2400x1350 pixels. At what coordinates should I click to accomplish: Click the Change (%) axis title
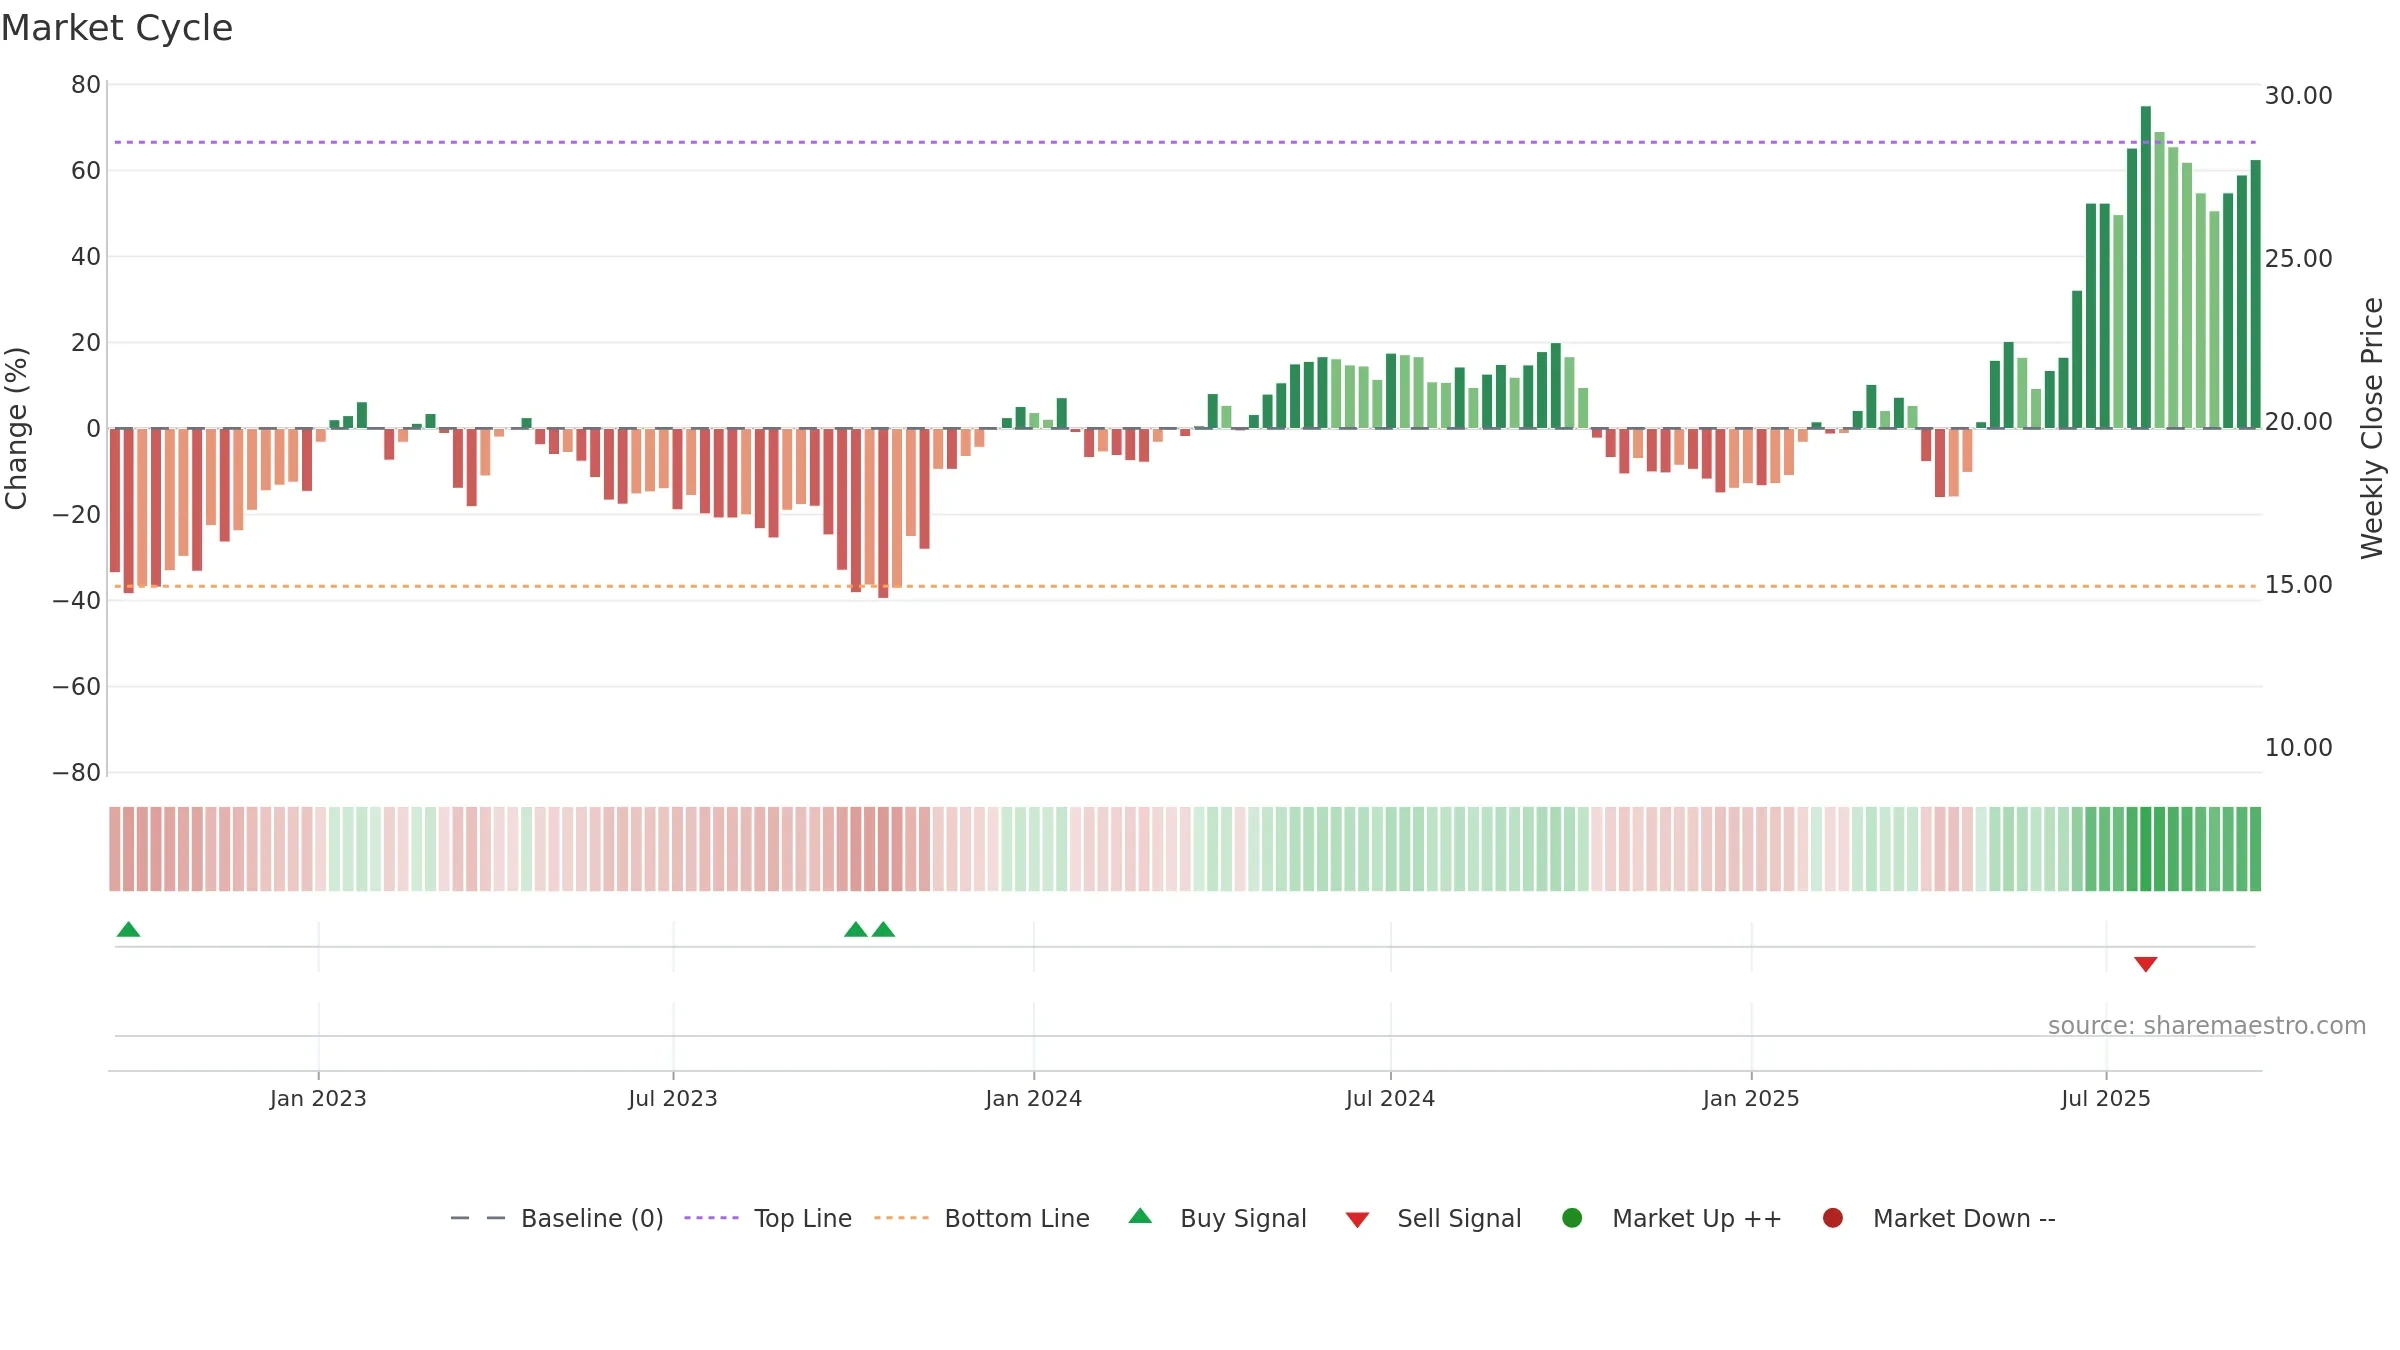[16, 428]
